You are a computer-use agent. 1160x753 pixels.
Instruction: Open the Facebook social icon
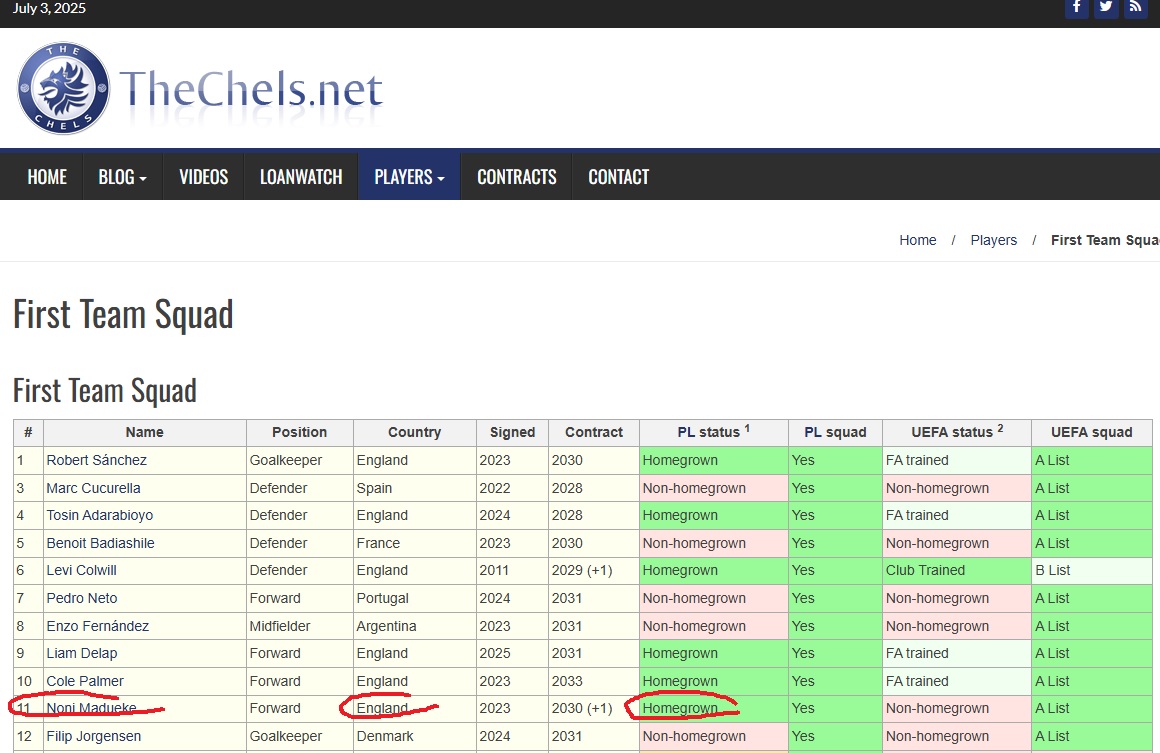pyautogui.click(x=1076, y=7)
